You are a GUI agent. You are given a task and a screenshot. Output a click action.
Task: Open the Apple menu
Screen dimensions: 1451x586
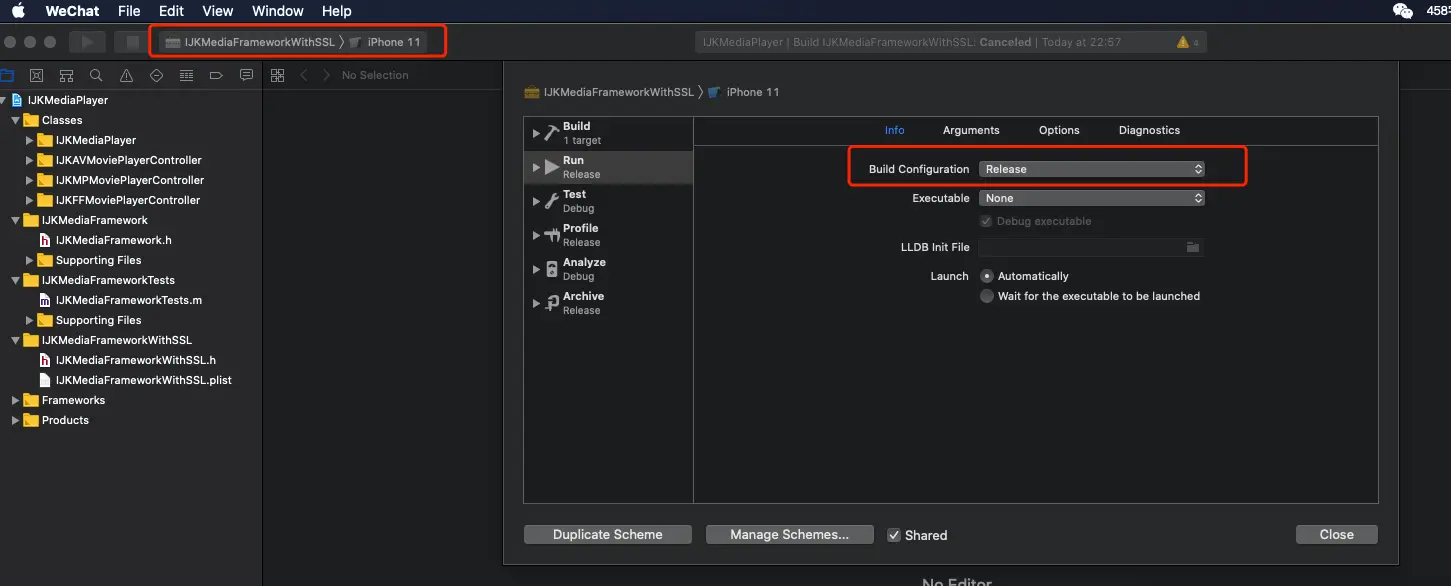tap(18, 11)
